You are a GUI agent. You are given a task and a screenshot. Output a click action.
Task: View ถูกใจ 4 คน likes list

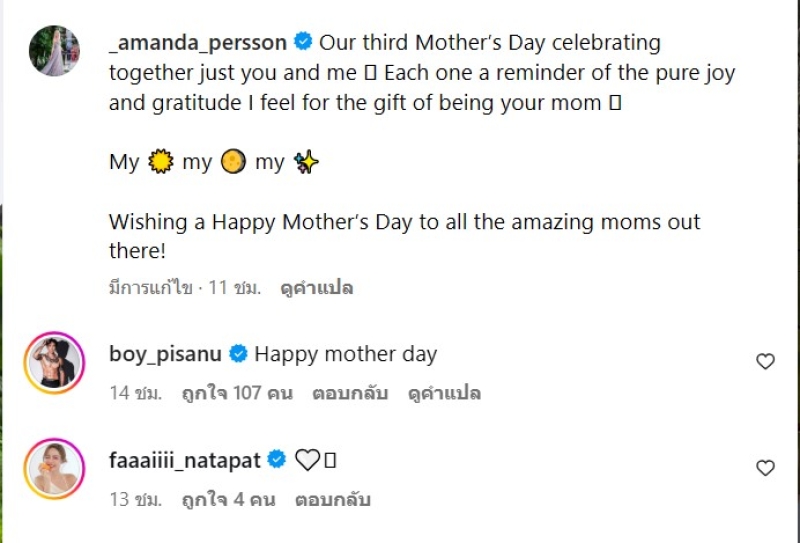(228, 499)
